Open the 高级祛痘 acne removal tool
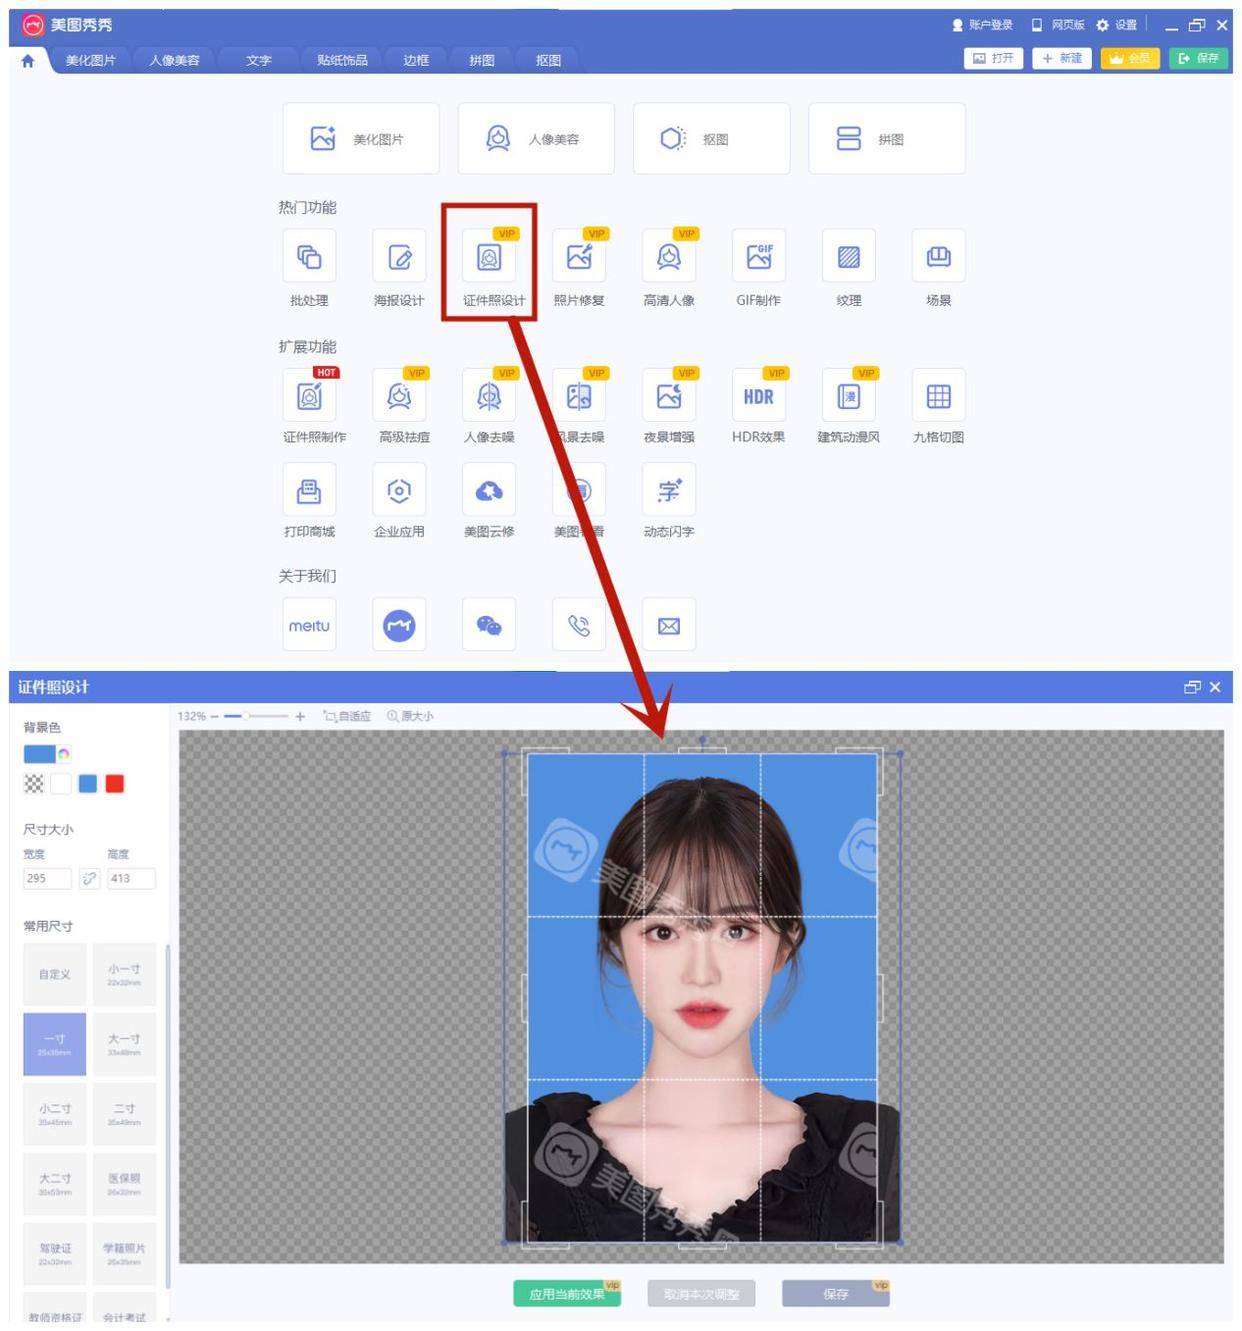The height and width of the screenshot is (1331, 1242). [399, 396]
